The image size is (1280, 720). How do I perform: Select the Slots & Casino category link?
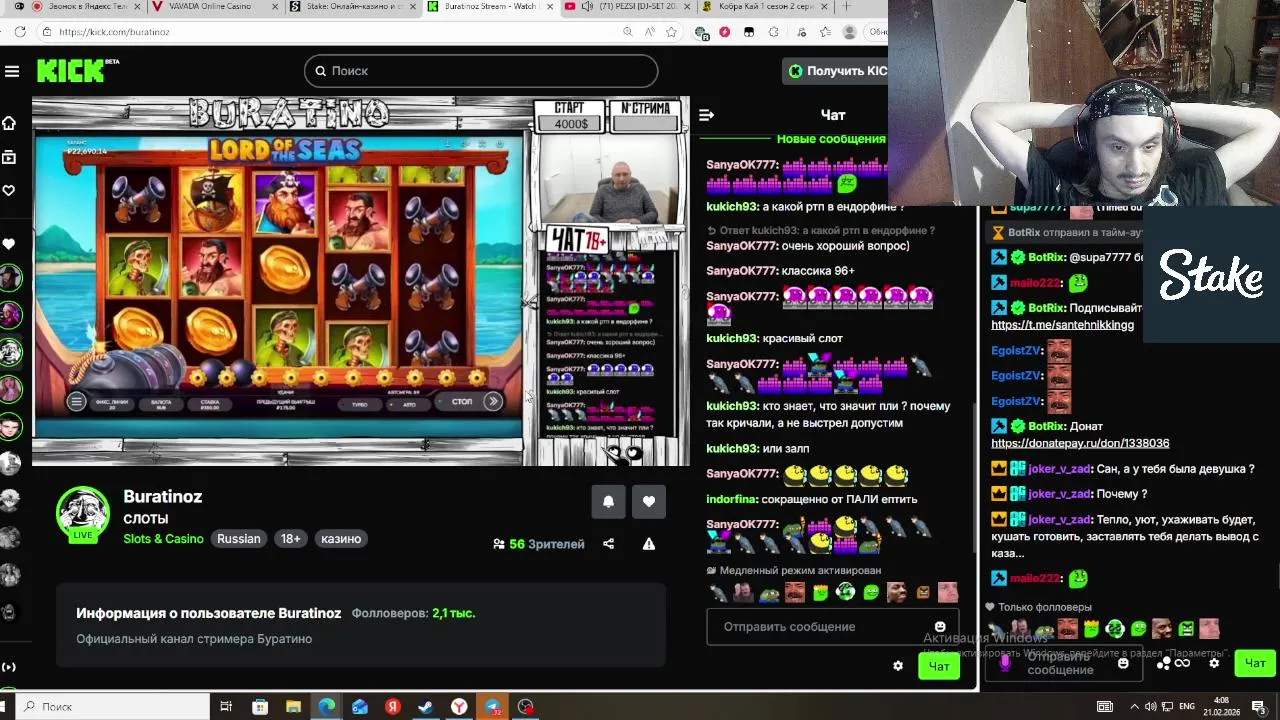163,539
